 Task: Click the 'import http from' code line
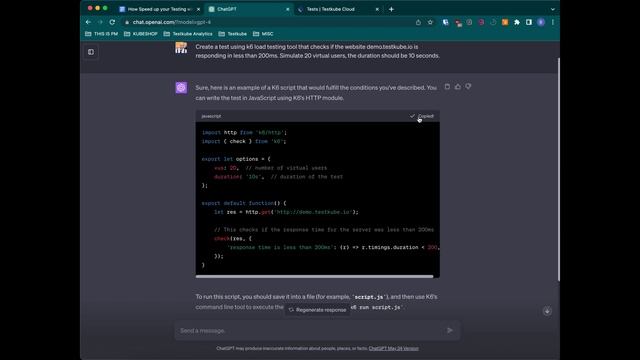[244, 132]
